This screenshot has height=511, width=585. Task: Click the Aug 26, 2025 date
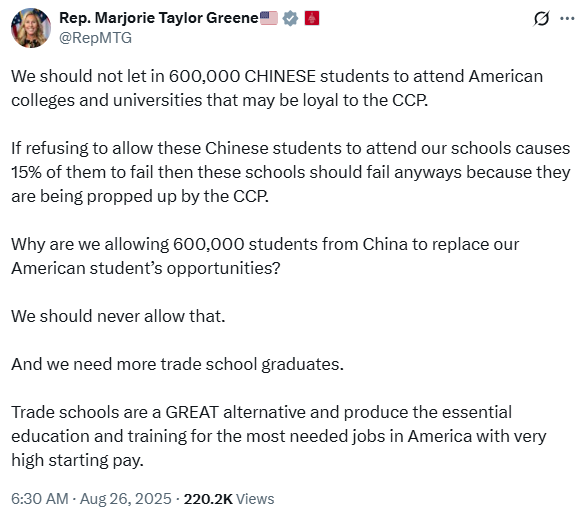[x=126, y=499]
